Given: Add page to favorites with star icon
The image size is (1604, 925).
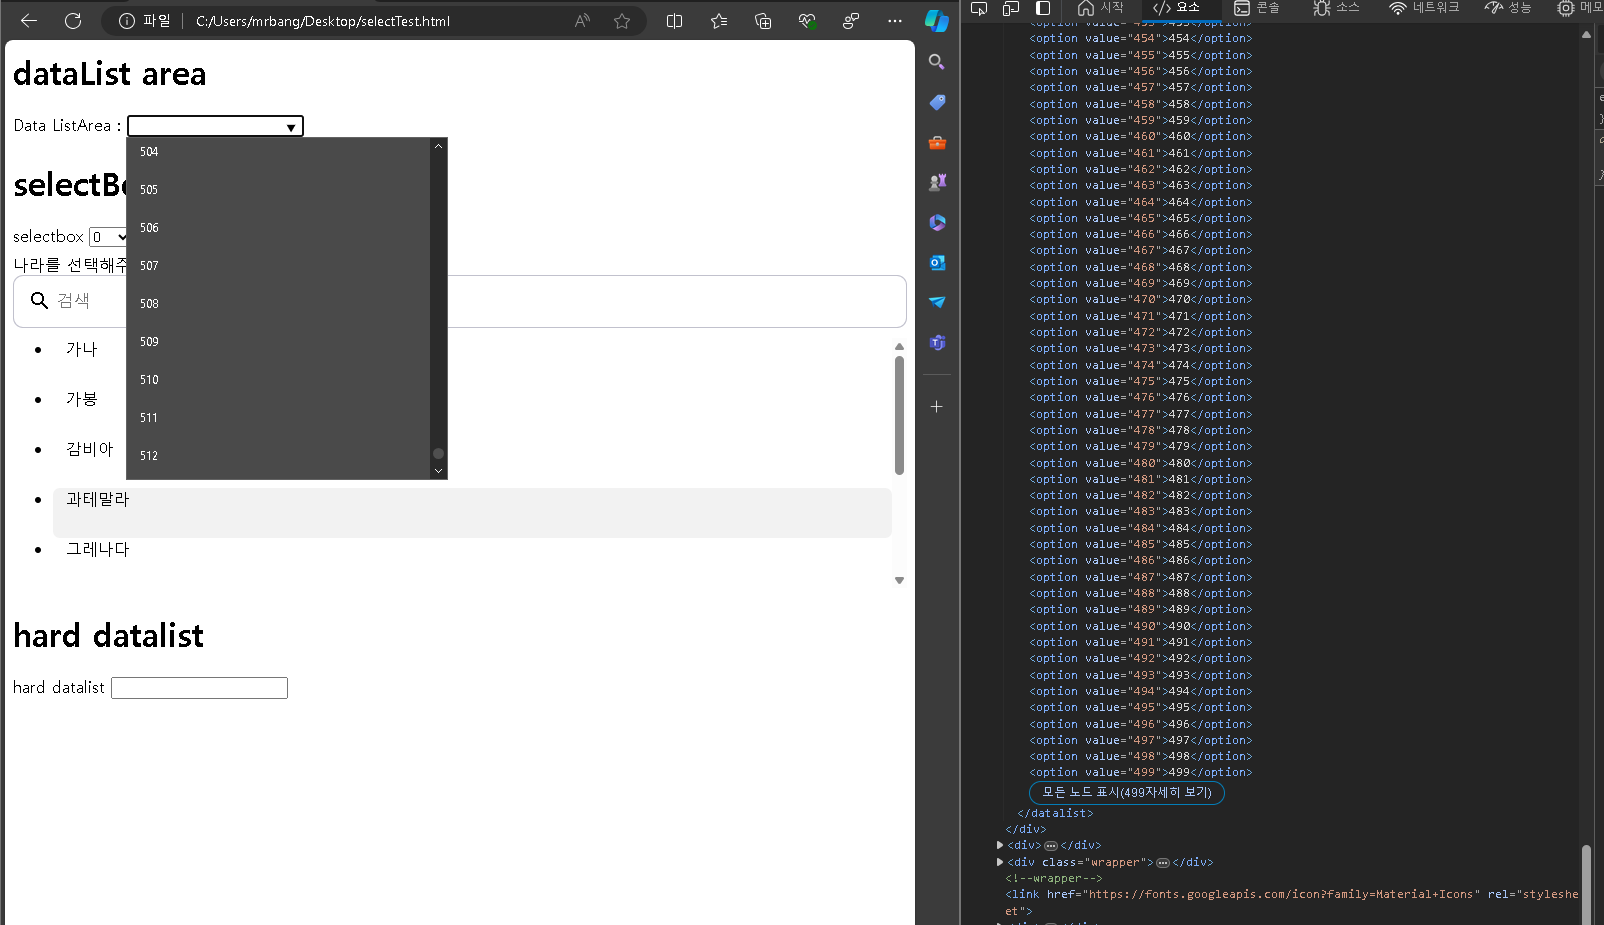Looking at the screenshot, I should tap(622, 21).
